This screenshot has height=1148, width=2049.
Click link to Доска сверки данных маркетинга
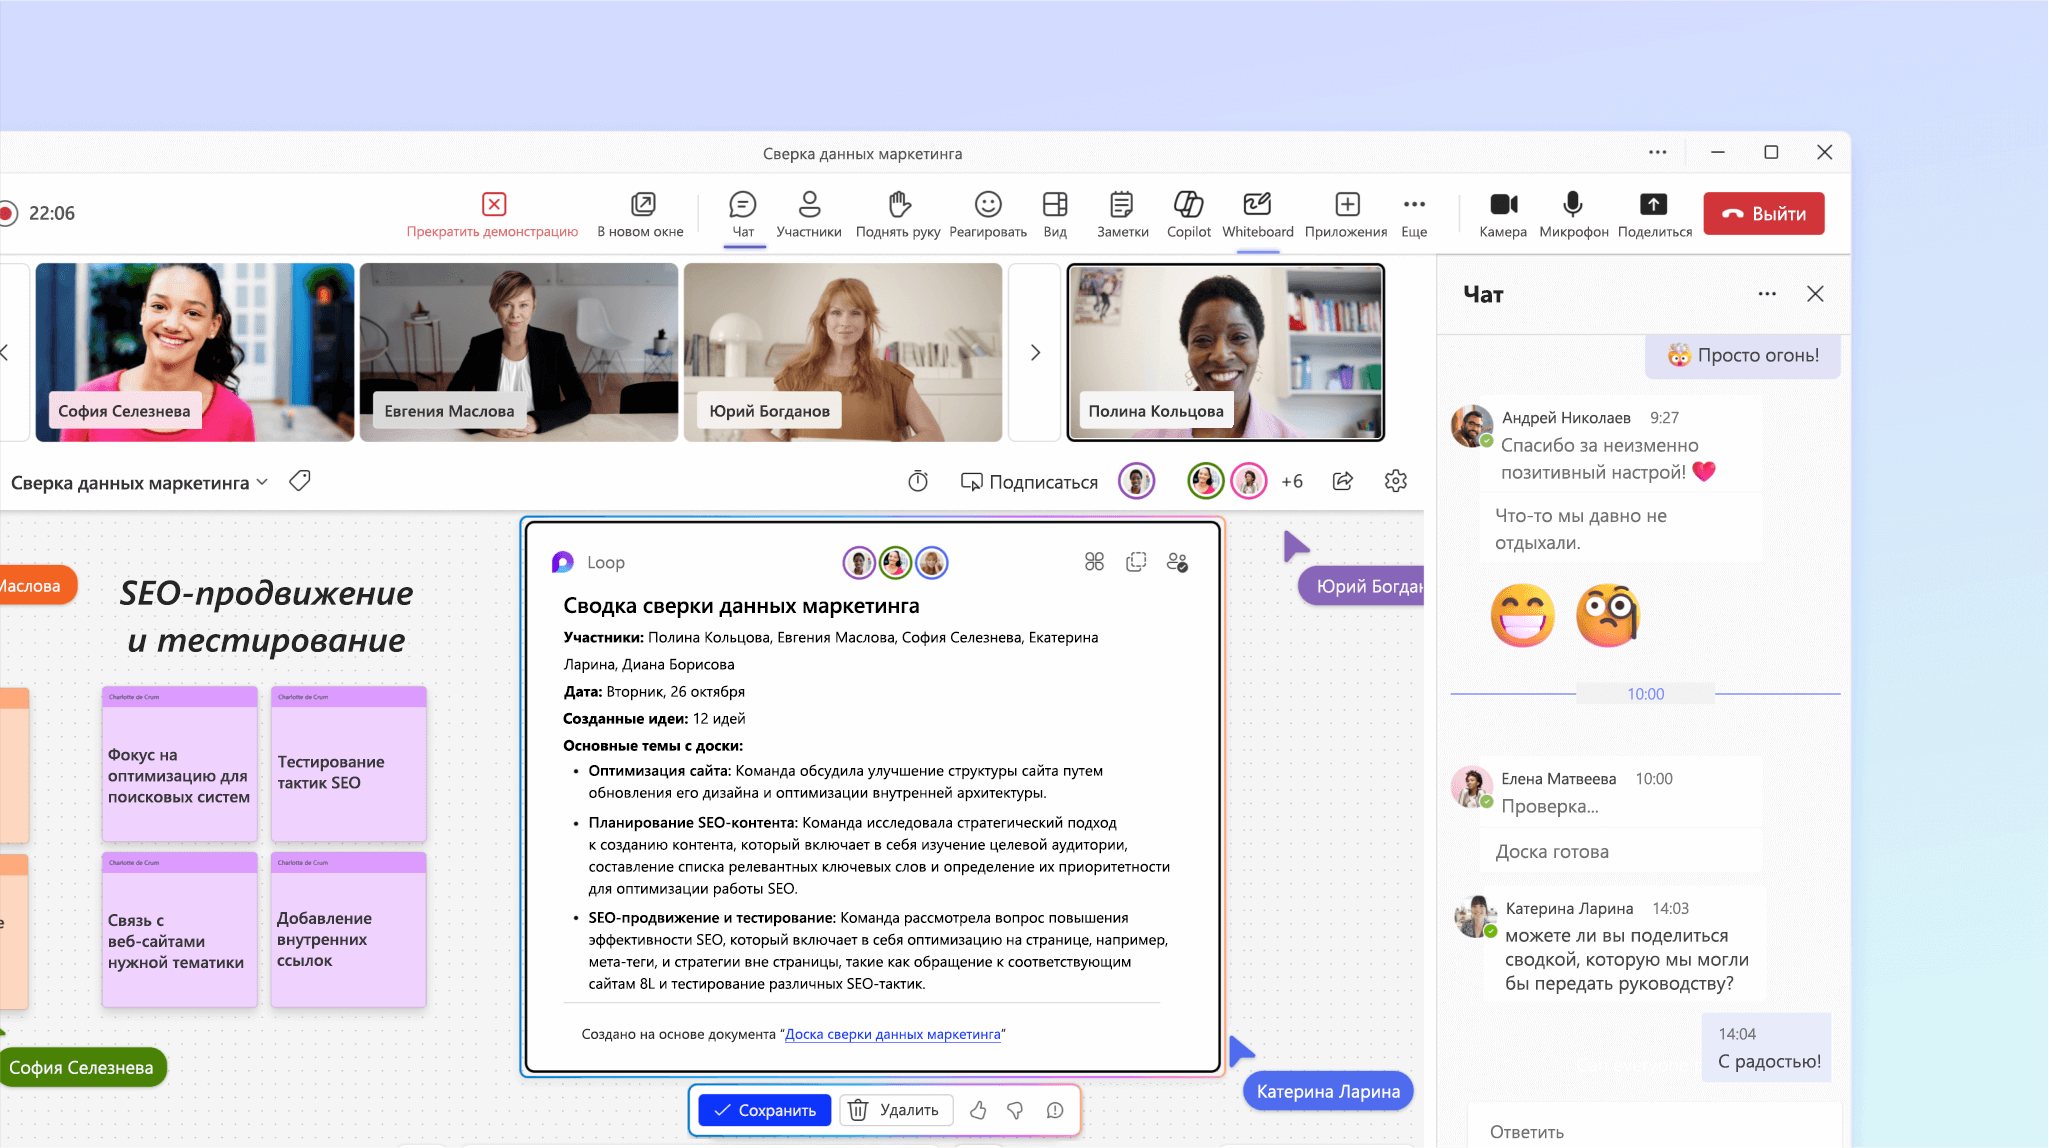pos(891,1034)
